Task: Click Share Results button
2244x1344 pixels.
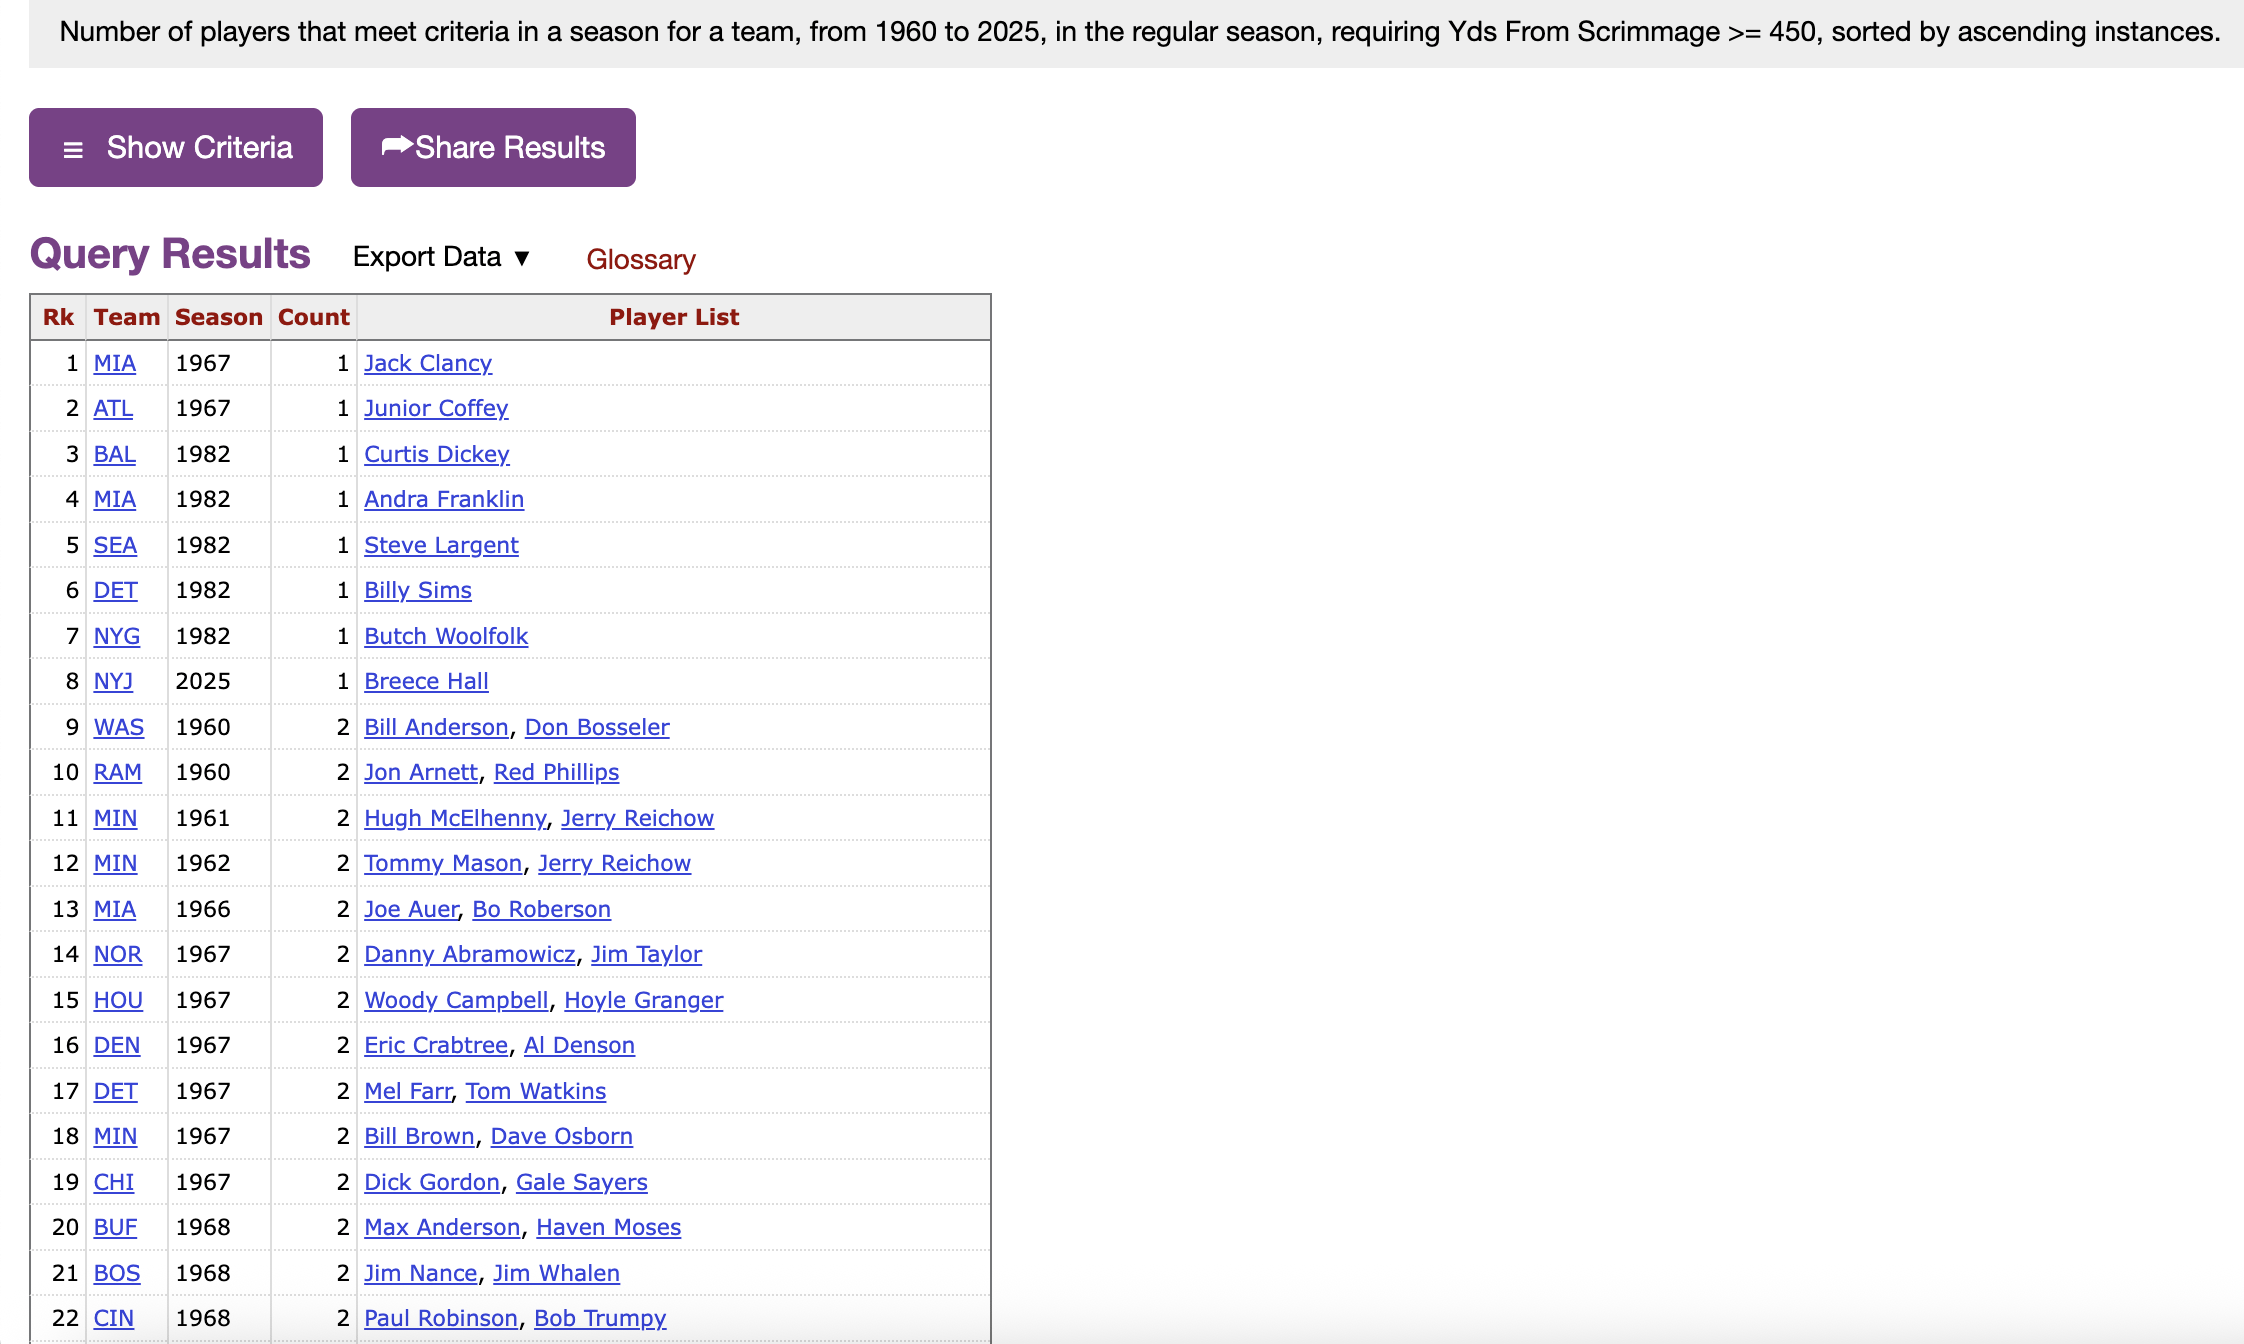Action: [493, 147]
